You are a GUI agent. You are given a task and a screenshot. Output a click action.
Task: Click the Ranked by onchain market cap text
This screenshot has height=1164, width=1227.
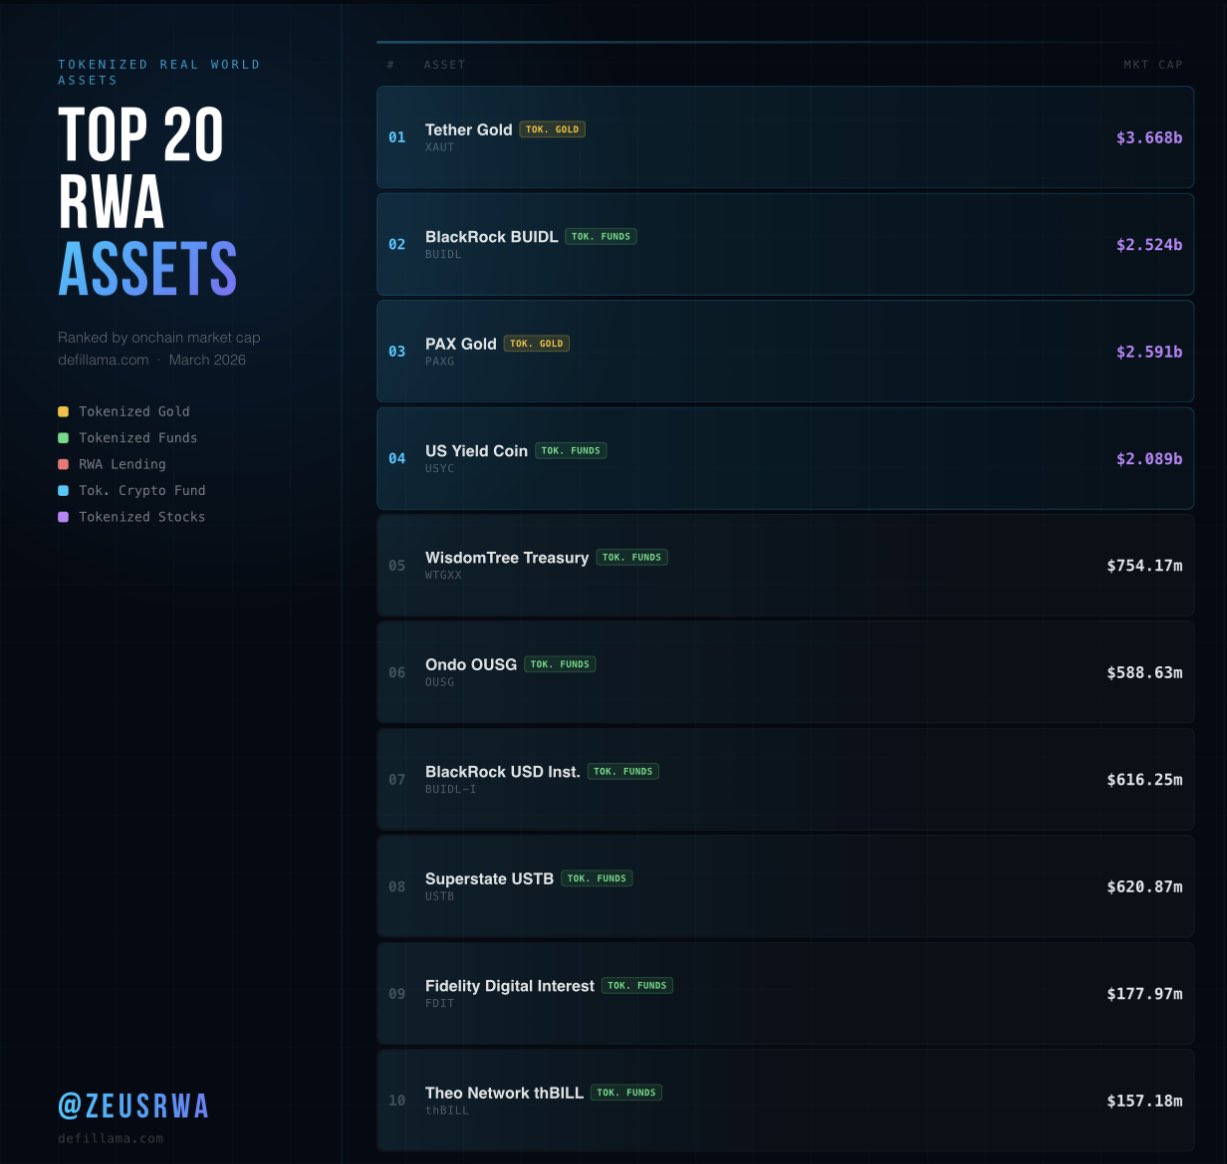coord(159,338)
